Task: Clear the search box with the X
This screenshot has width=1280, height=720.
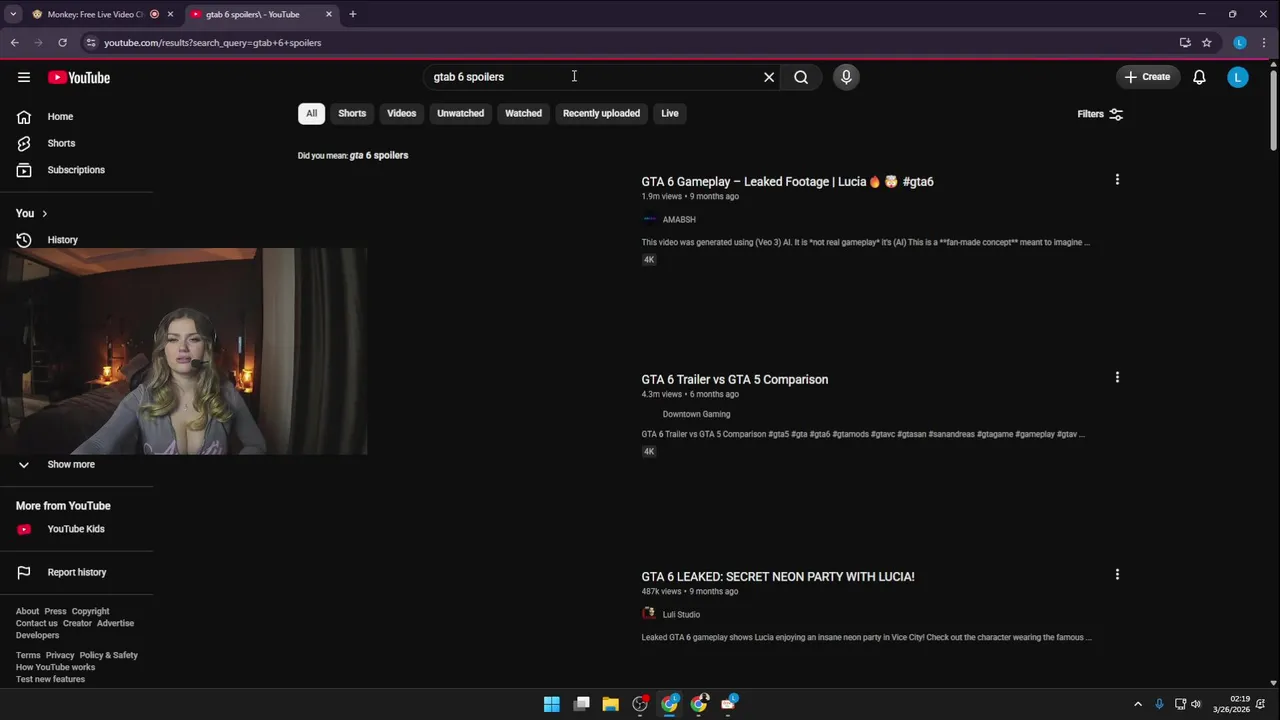Action: (x=769, y=77)
